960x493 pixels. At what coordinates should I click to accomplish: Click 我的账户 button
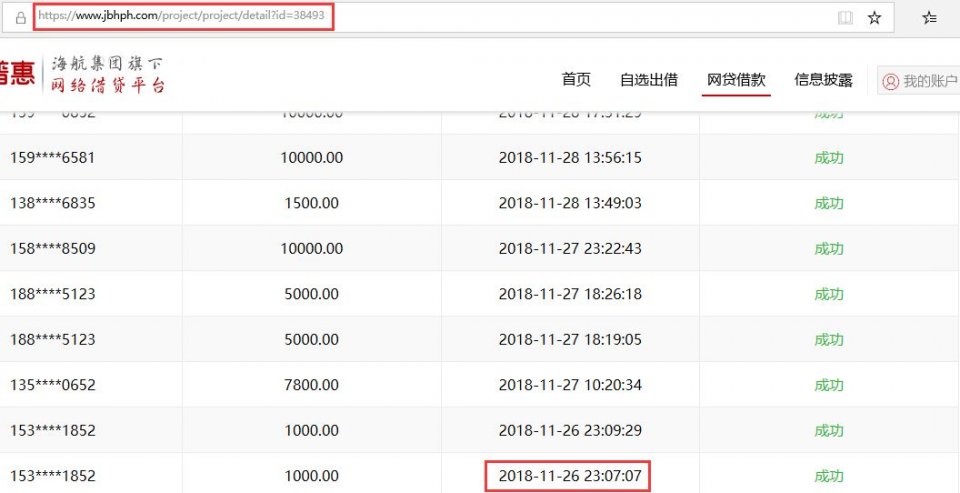click(918, 81)
